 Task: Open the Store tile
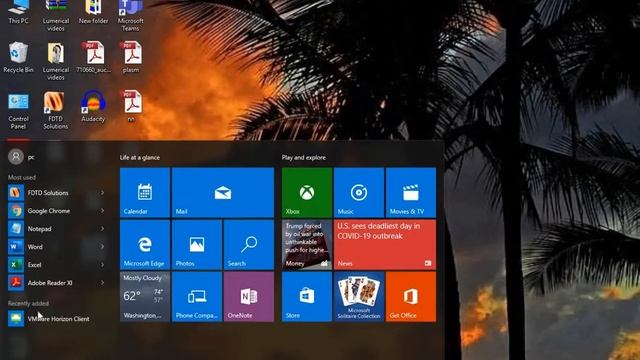(307, 297)
